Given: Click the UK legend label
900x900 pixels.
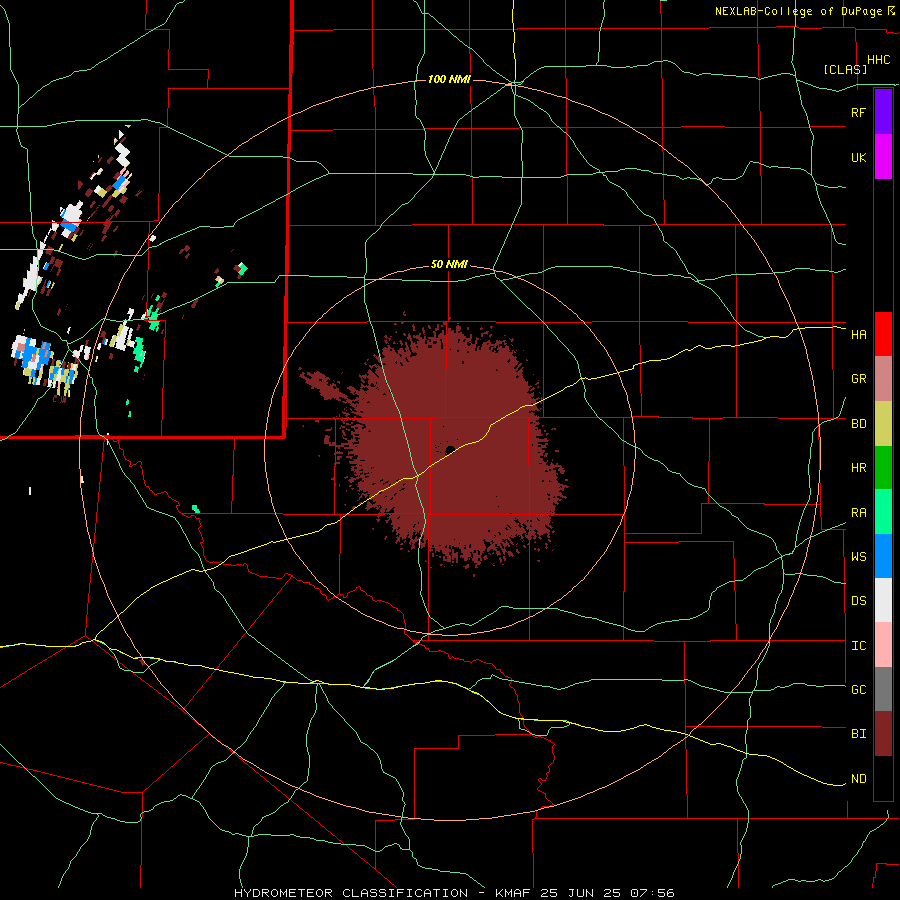Looking at the screenshot, I should [x=858, y=157].
